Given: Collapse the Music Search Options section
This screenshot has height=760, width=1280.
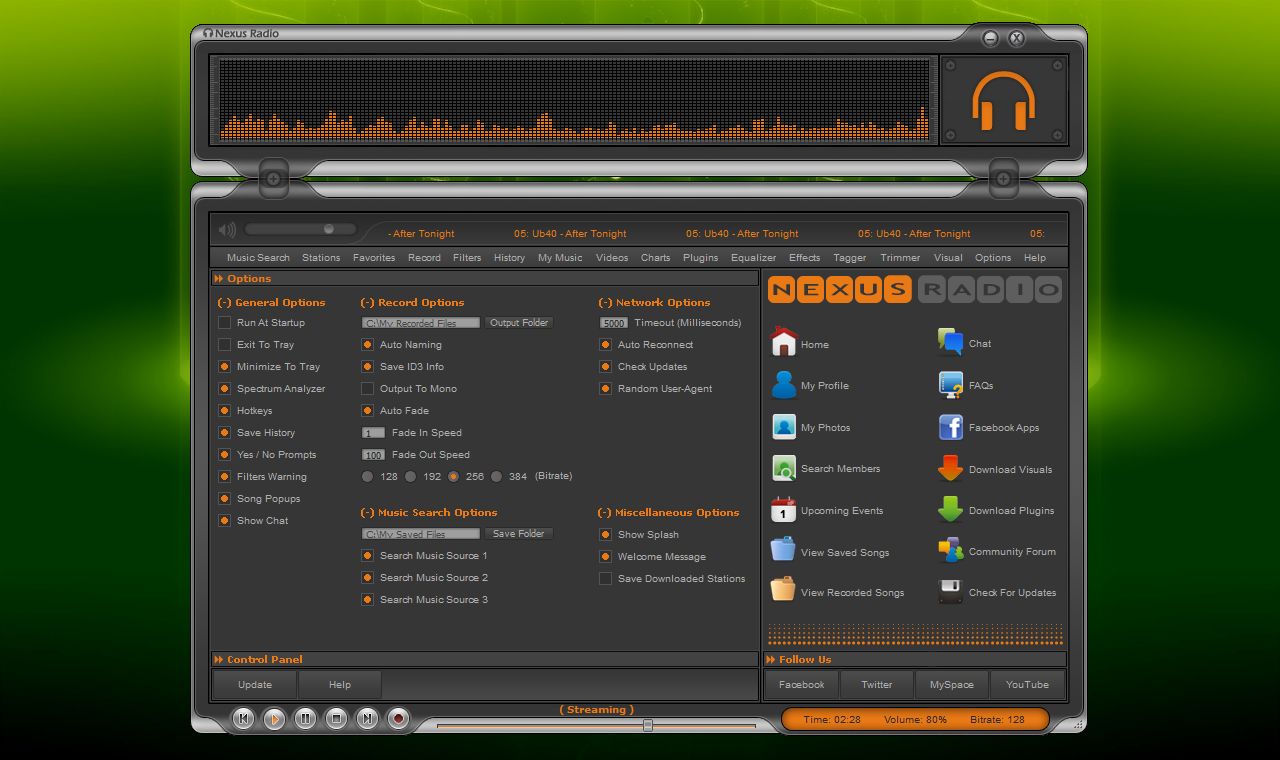Looking at the screenshot, I should (368, 512).
